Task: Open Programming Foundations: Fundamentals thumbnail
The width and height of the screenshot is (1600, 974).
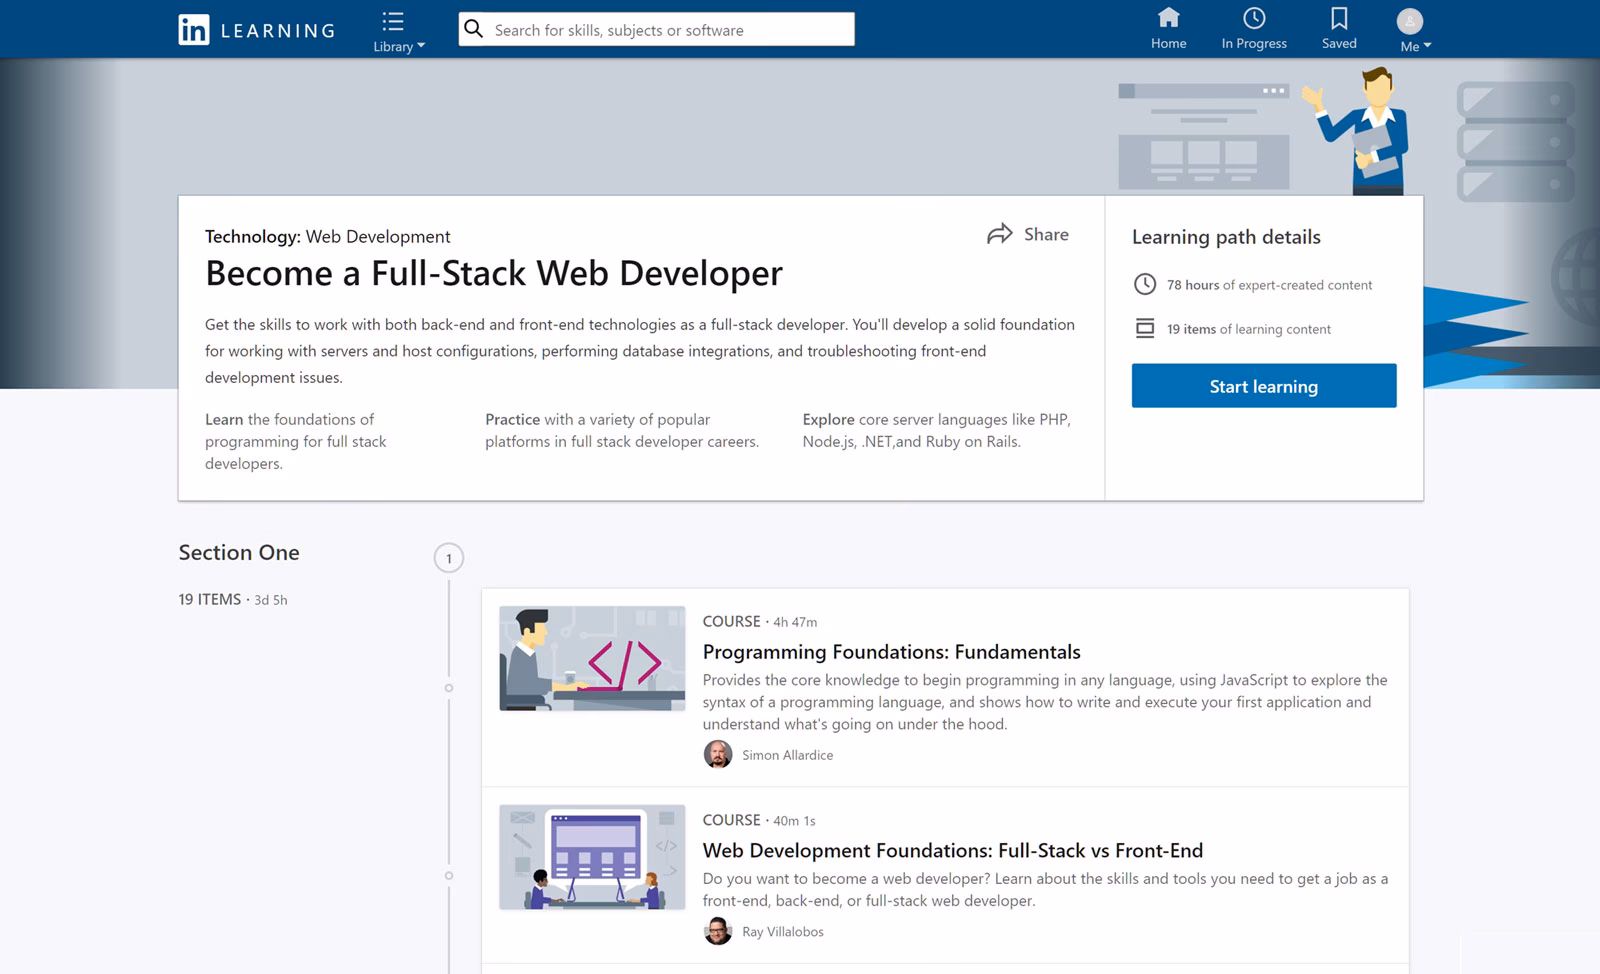Action: point(592,658)
